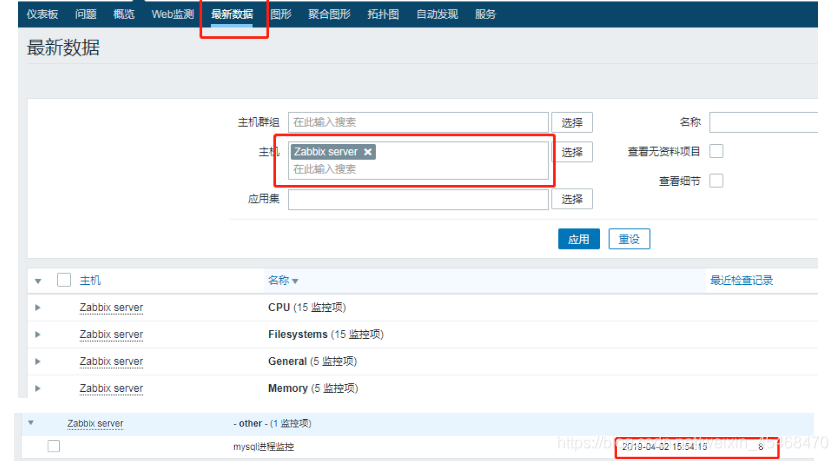The height and width of the screenshot is (461, 838).
Task: Click the host search input under Zabbix server tag
Action: [418, 169]
